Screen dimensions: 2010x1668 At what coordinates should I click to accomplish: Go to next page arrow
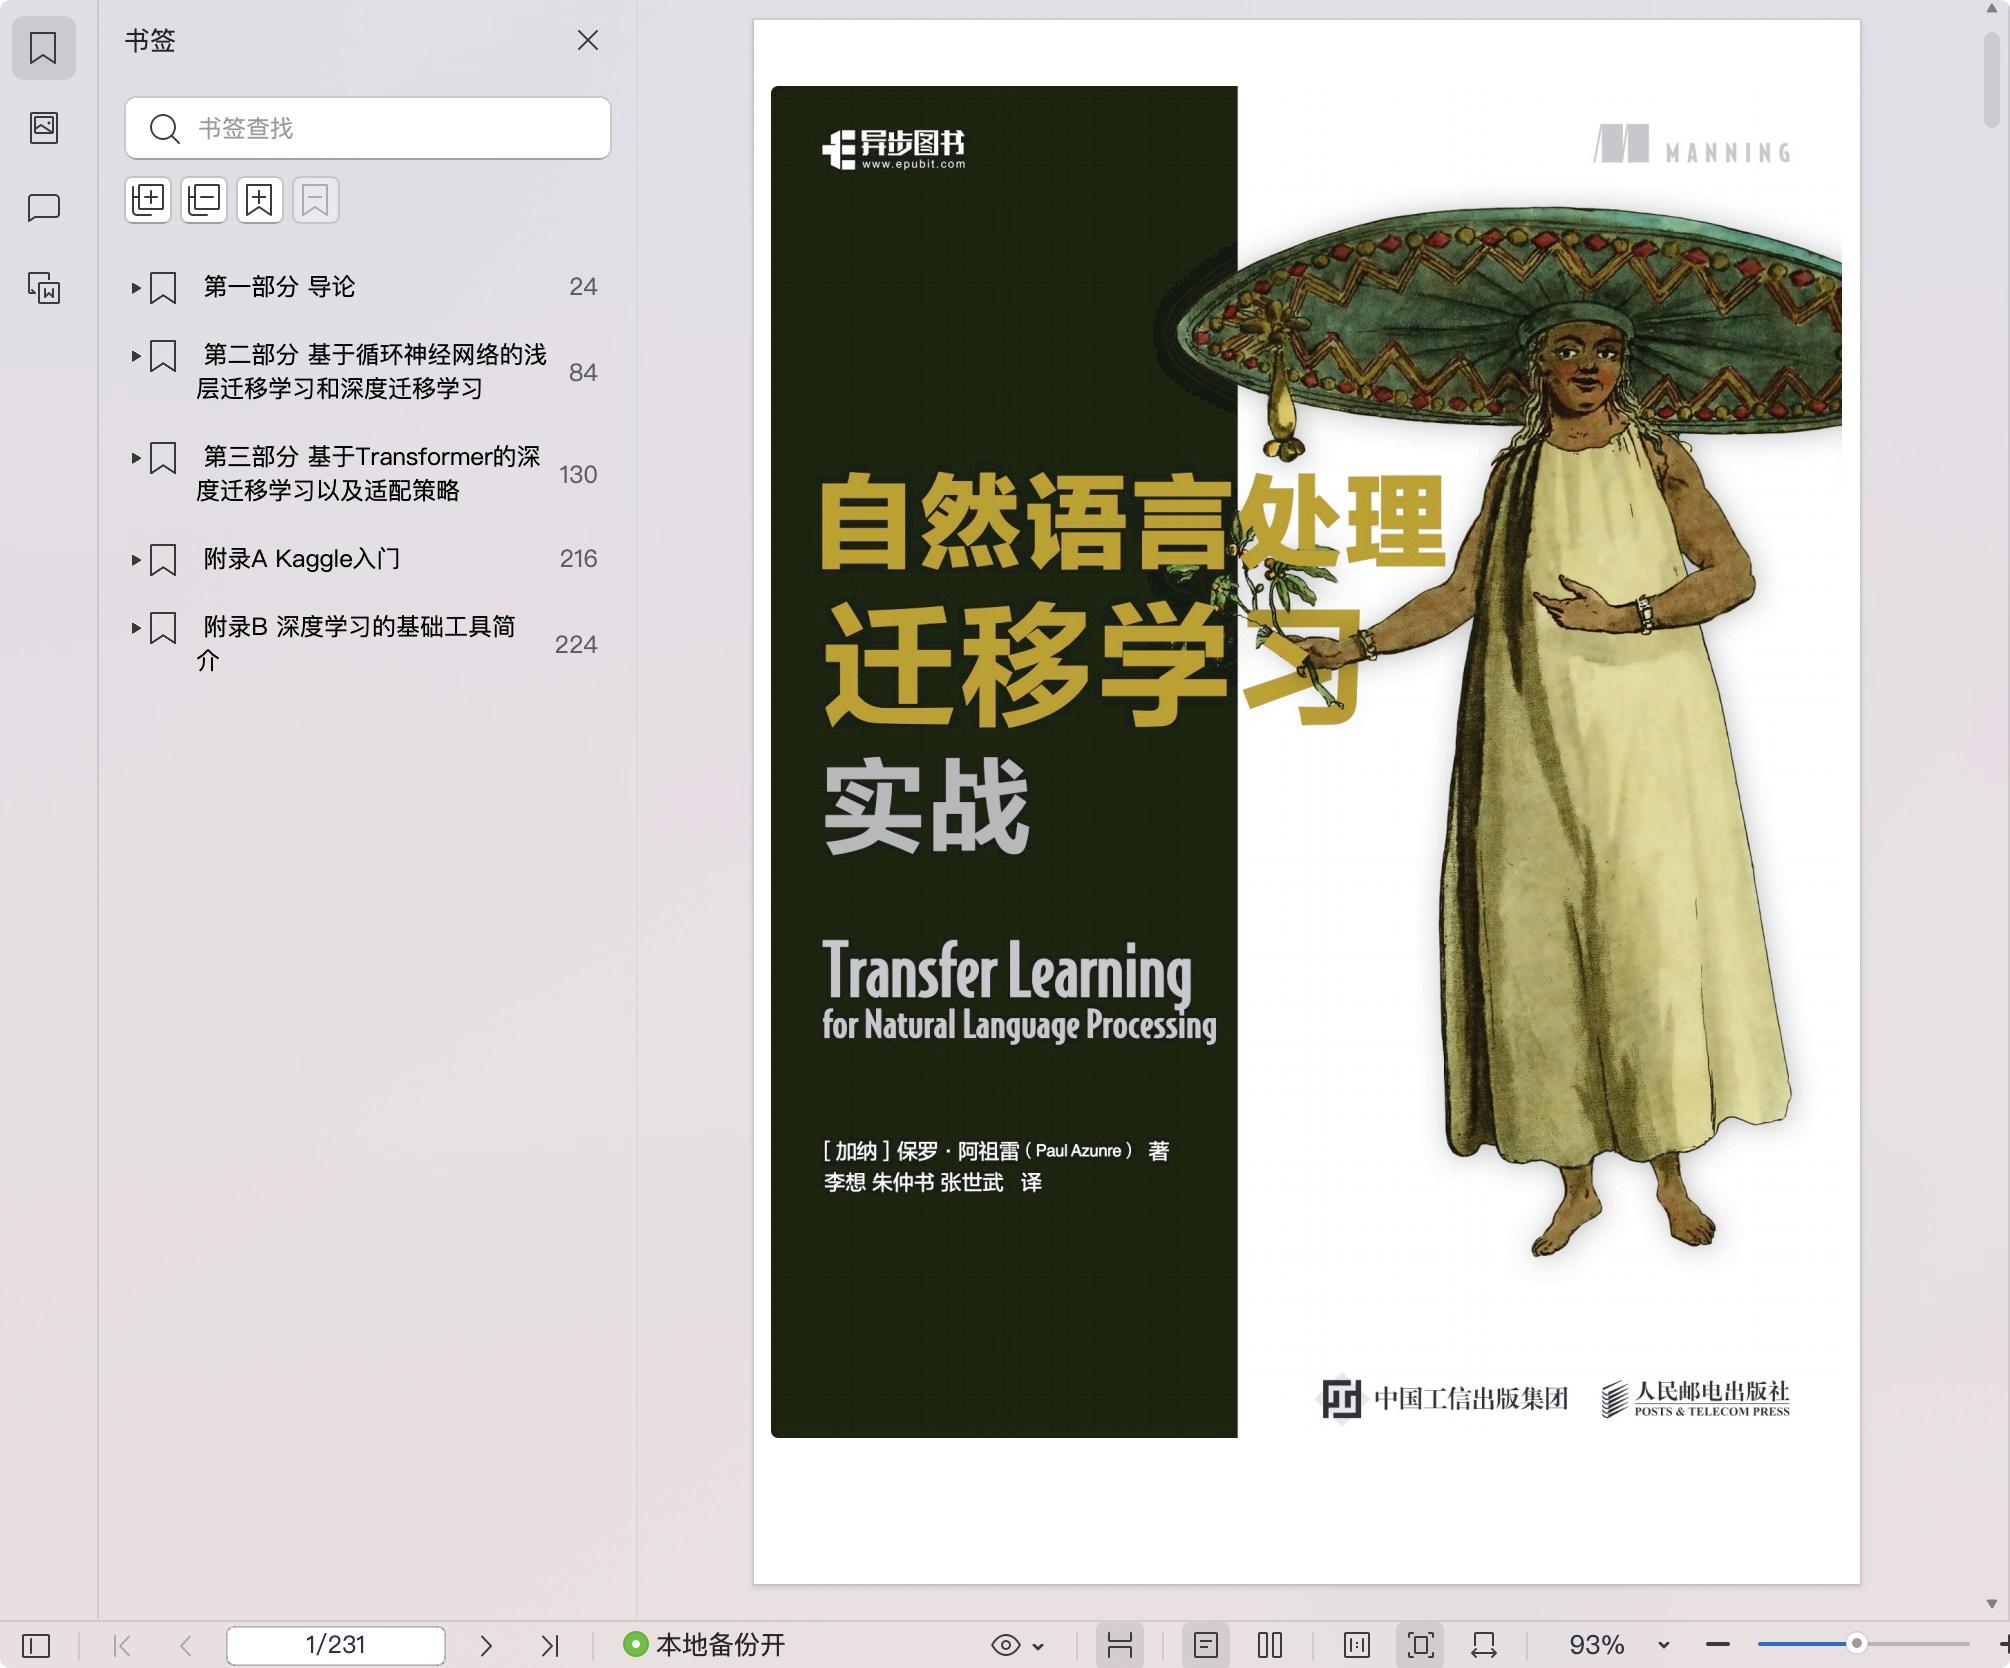point(486,1645)
